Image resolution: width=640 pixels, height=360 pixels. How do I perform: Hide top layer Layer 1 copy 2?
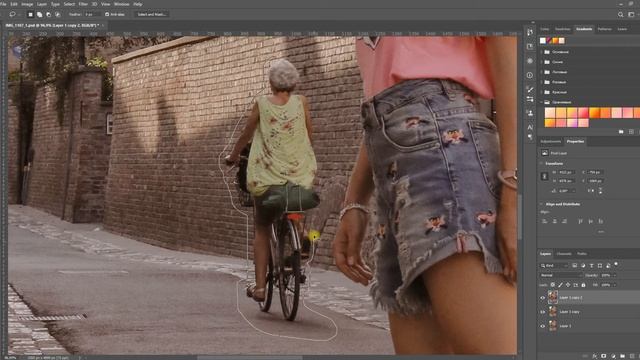[542, 298]
